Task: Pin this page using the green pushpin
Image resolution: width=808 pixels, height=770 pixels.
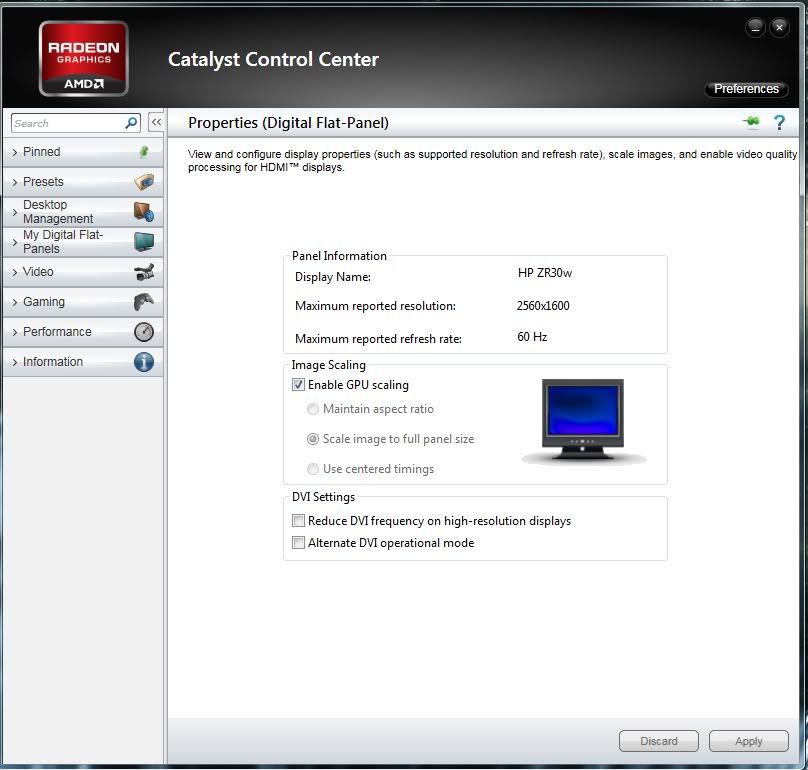Action: click(751, 122)
